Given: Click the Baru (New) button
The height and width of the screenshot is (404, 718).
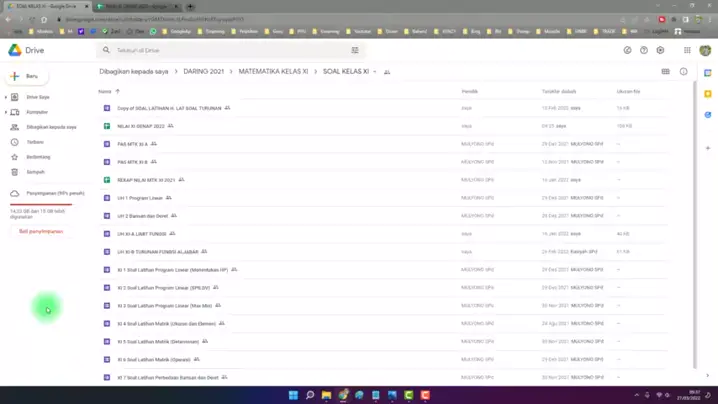Looking at the screenshot, I should tap(25, 76).
